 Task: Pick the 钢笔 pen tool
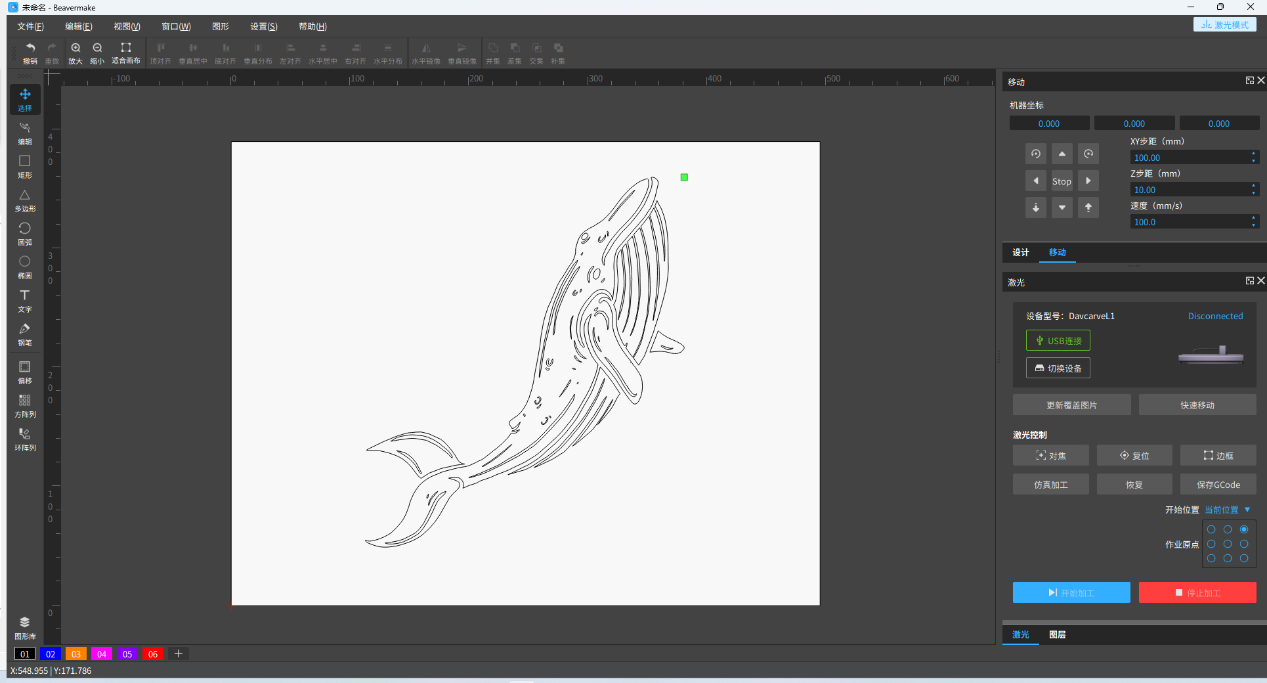[25, 333]
